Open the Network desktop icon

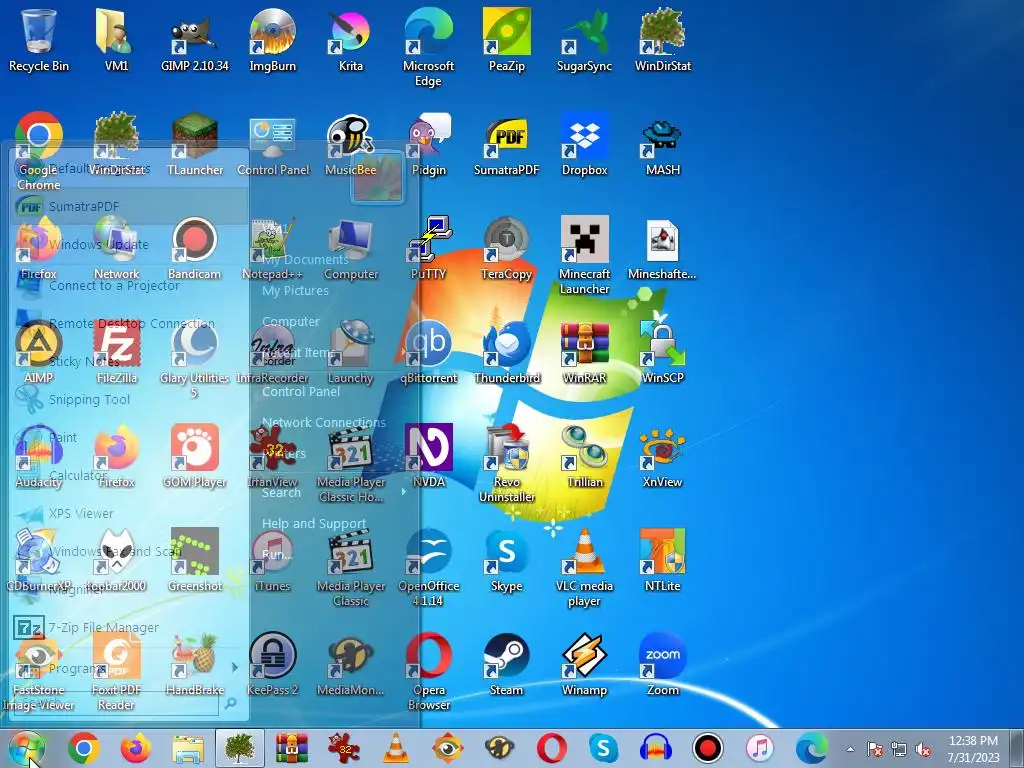tap(116, 248)
